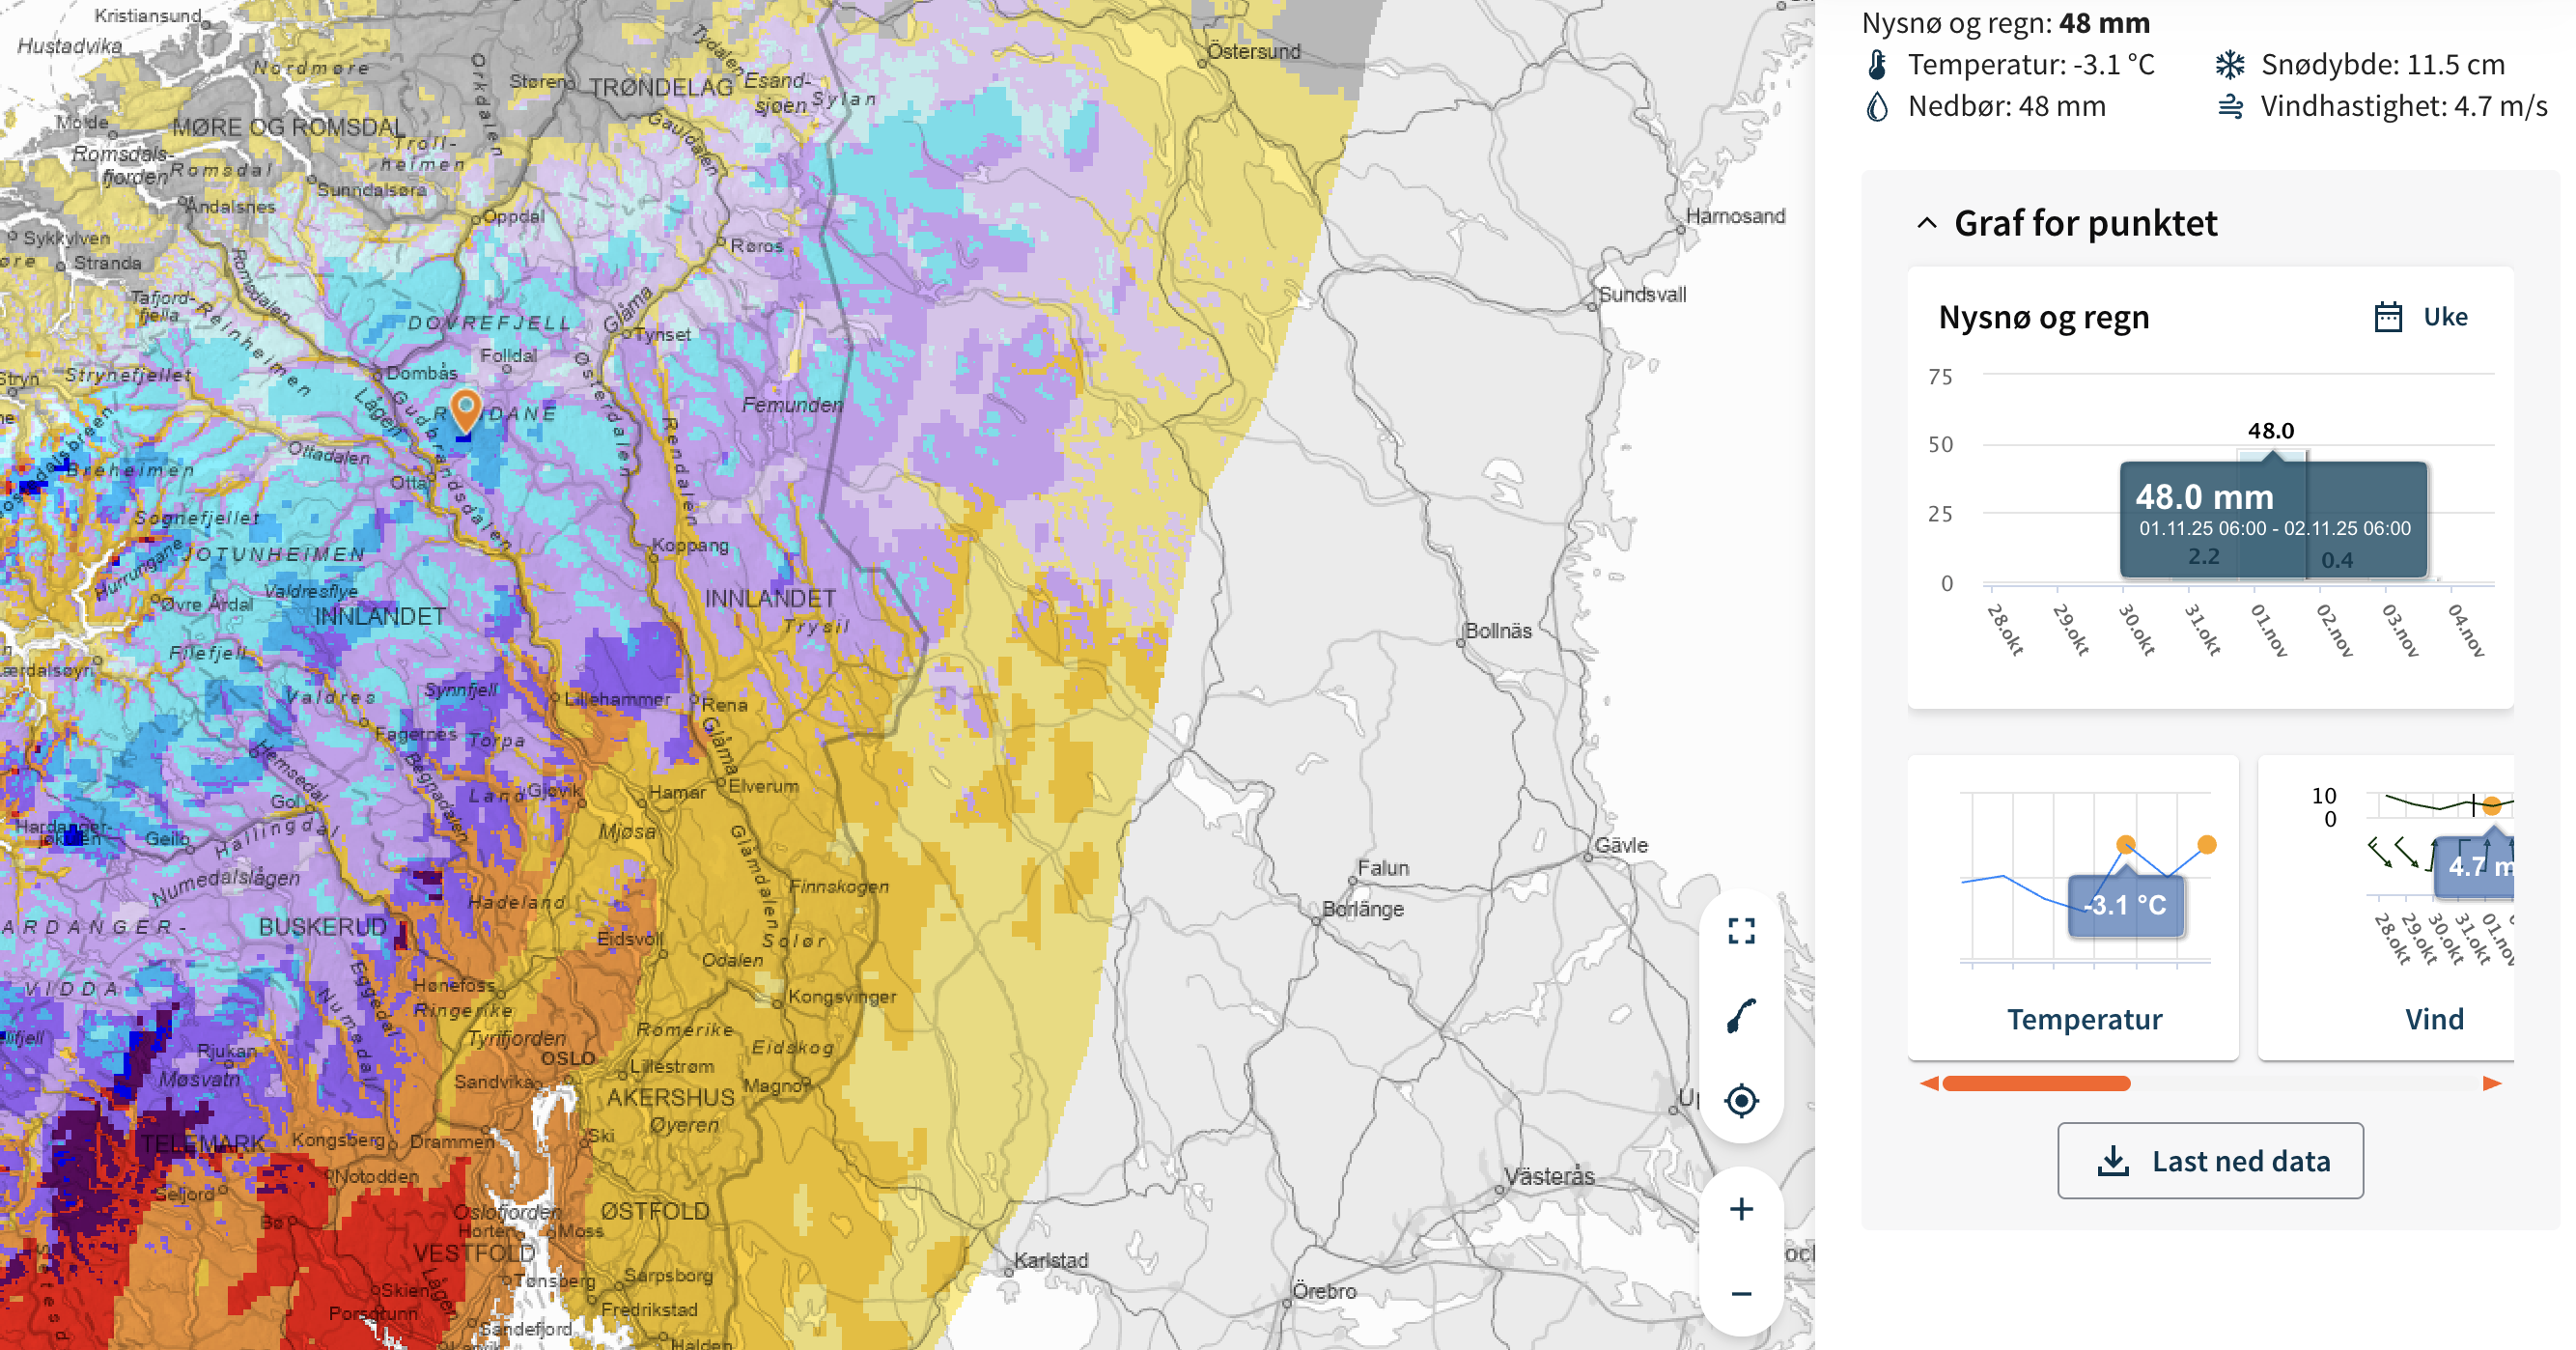Click the orange horizontal scrollbar thumb
Viewport: 2576px width, 1350px height.
click(x=2035, y=1083)
